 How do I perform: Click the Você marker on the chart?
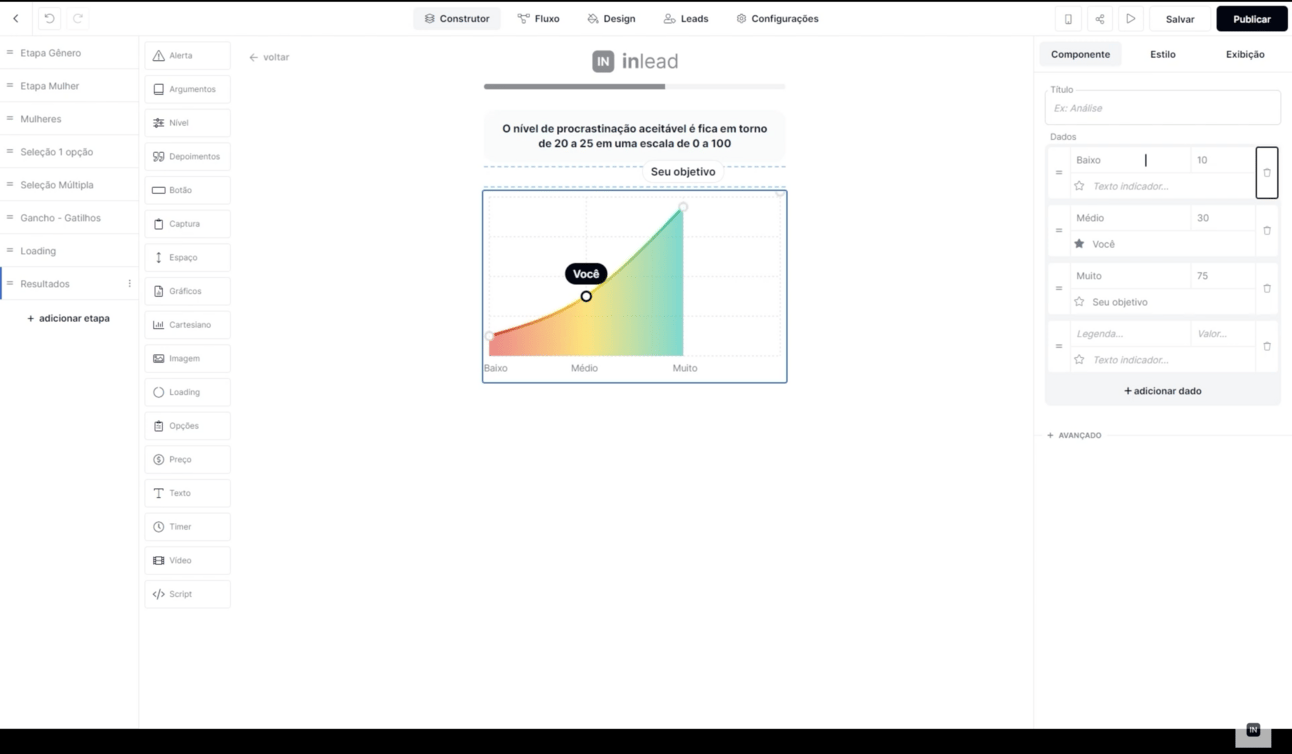pyautogui.click(x=586, y=274)
